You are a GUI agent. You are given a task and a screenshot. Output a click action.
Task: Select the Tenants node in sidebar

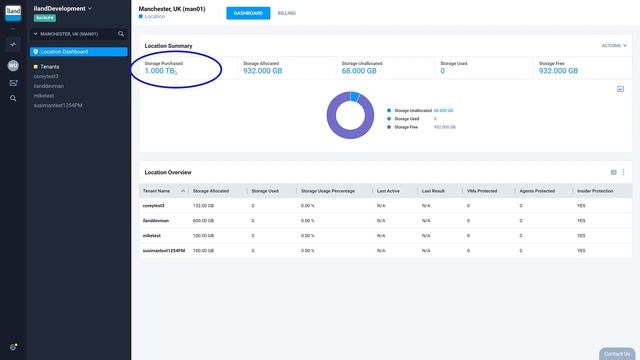(50, 67)
